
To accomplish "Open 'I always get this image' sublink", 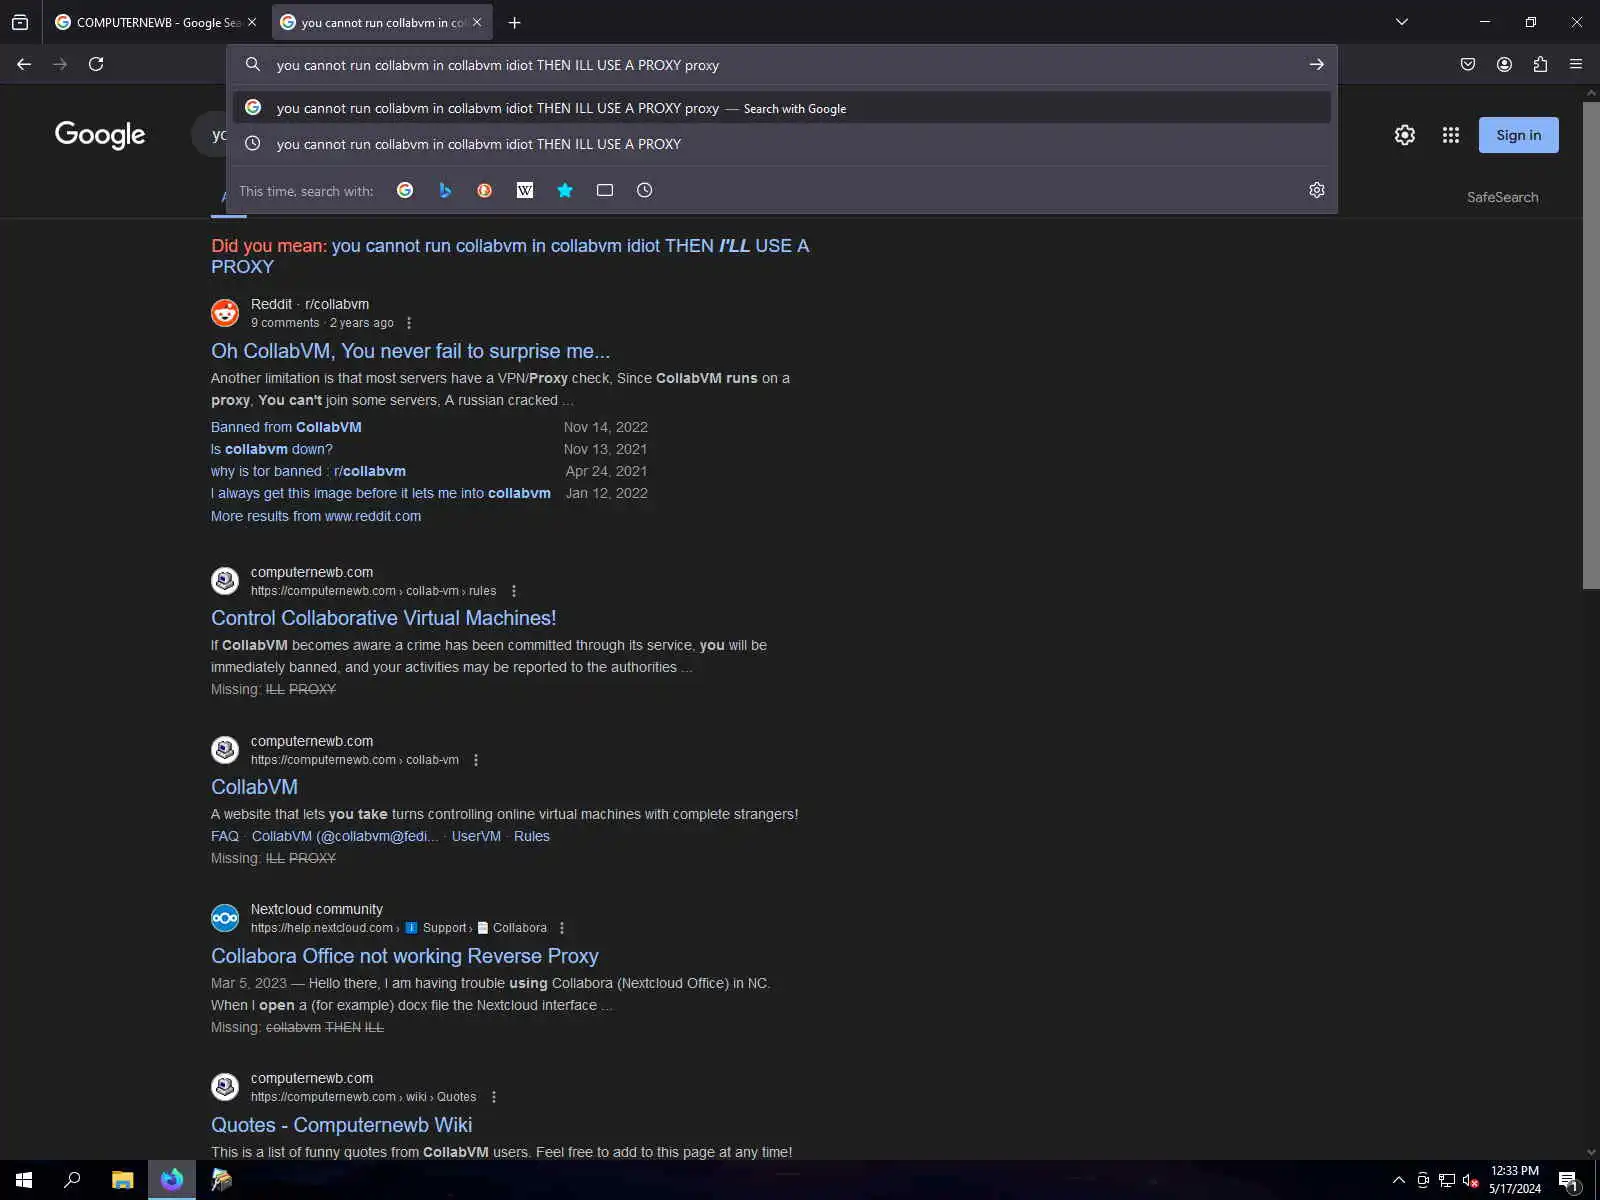I will click(x=381, y=493).
